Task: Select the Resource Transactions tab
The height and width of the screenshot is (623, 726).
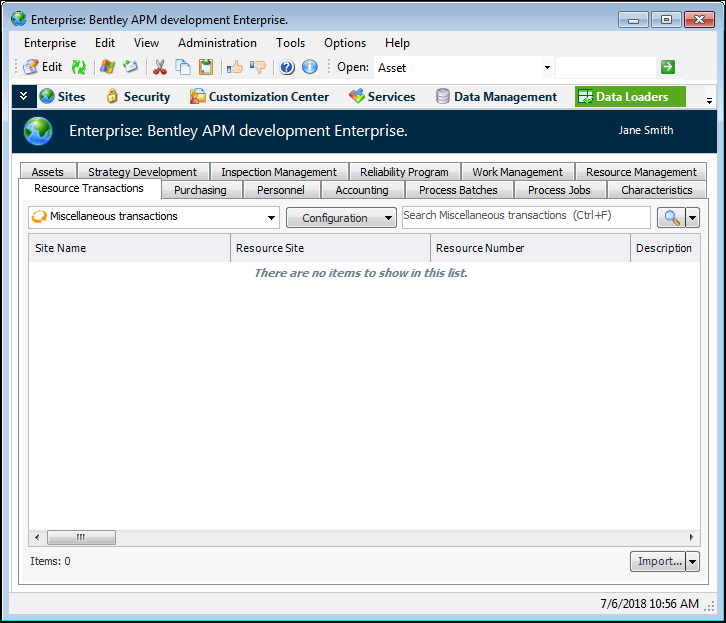Action: [89, 188]
